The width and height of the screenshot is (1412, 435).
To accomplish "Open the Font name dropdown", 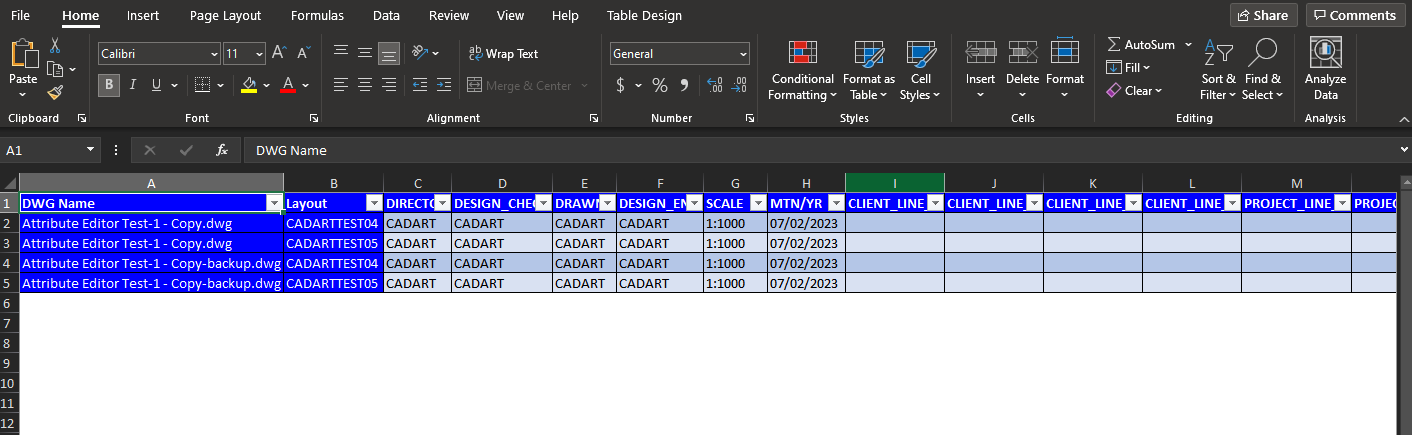I will click(214, 54).
